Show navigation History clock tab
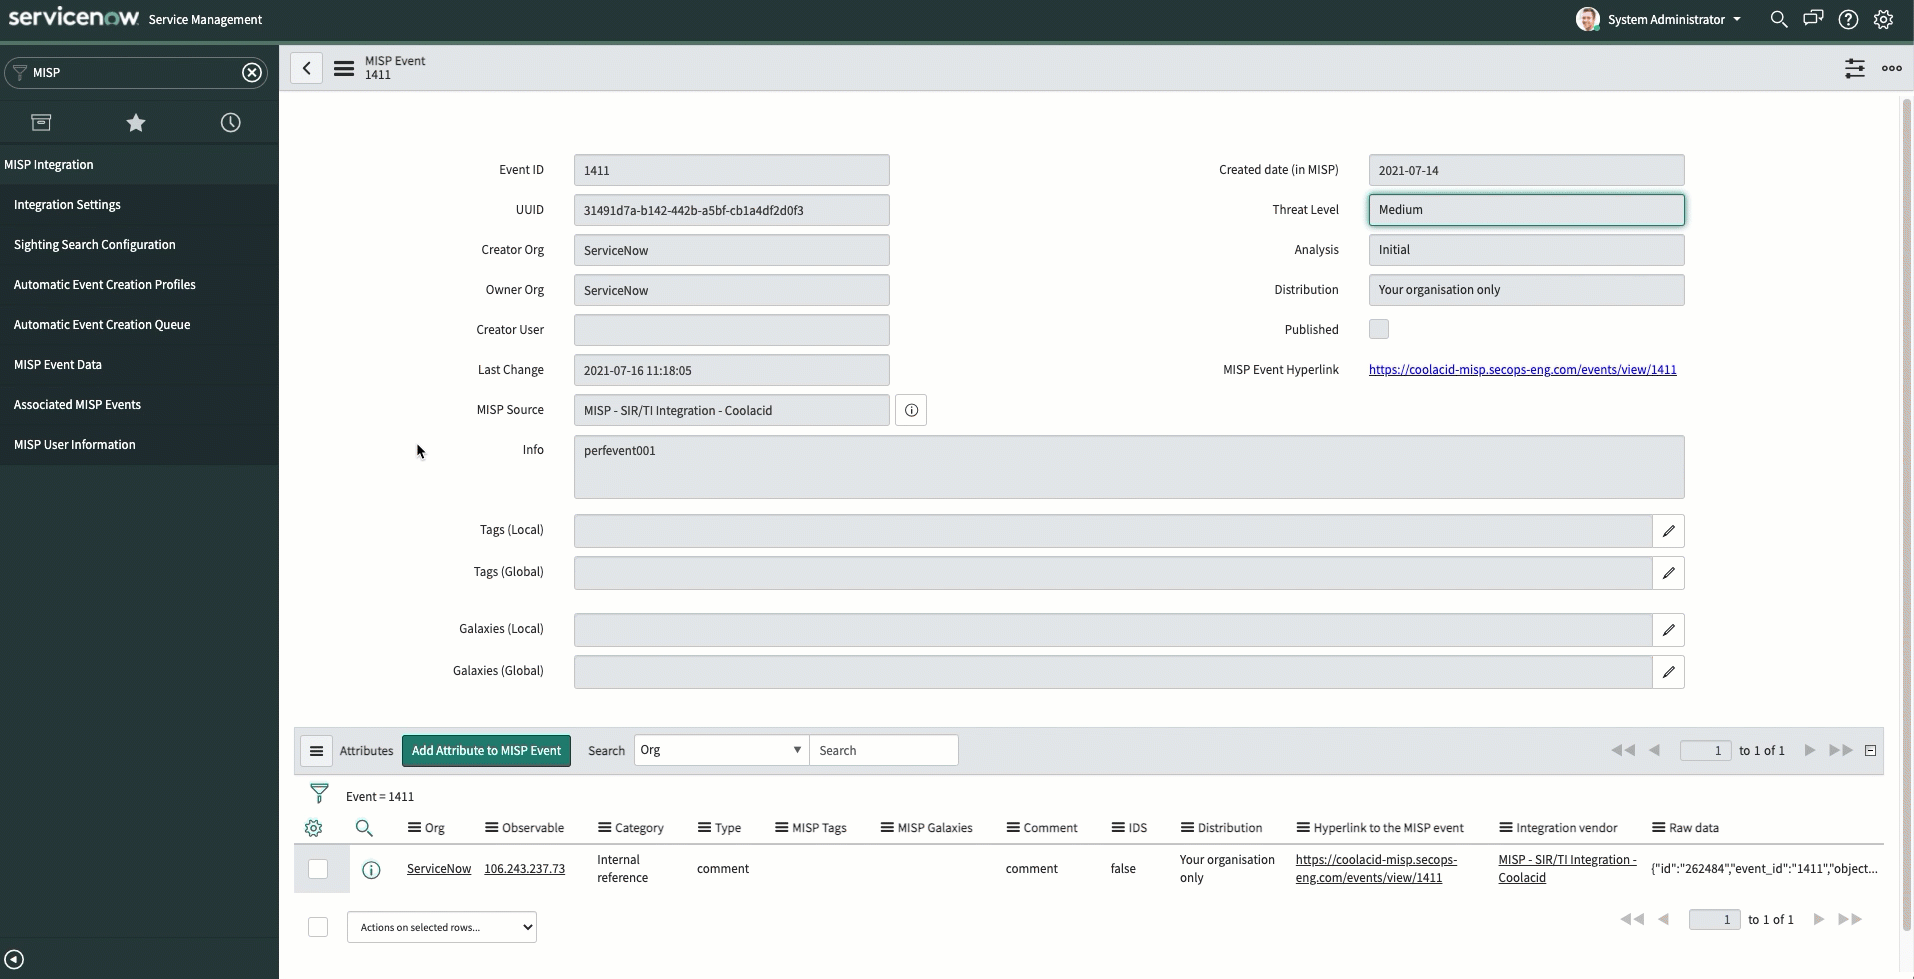The height and width of the screenshot is (979, 1914). click(x=231, y=122)
